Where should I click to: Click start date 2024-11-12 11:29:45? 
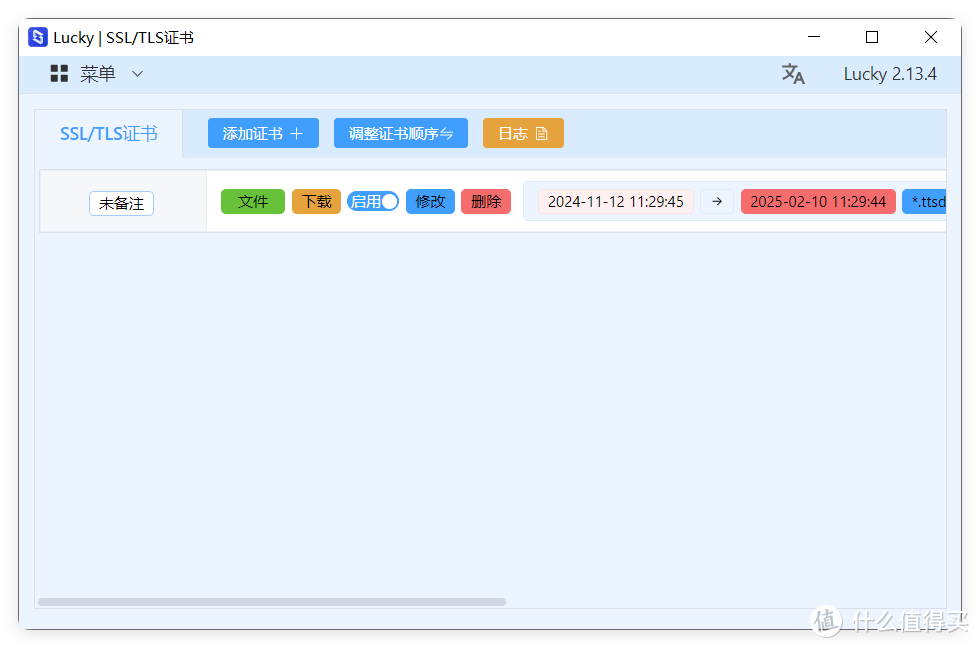click(x=616, y=201)
